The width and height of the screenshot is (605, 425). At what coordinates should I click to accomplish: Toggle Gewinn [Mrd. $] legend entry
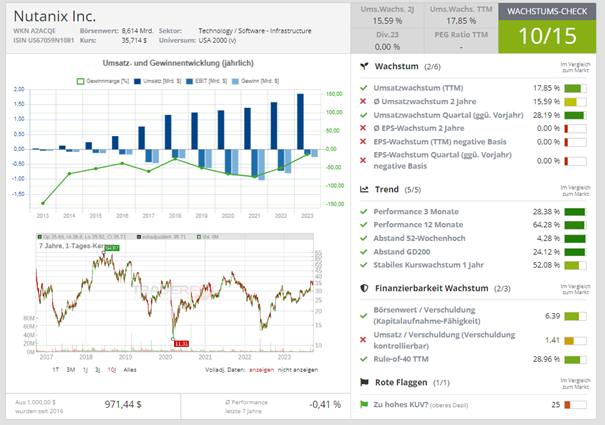pyautogui.click(x=255, y=81)
